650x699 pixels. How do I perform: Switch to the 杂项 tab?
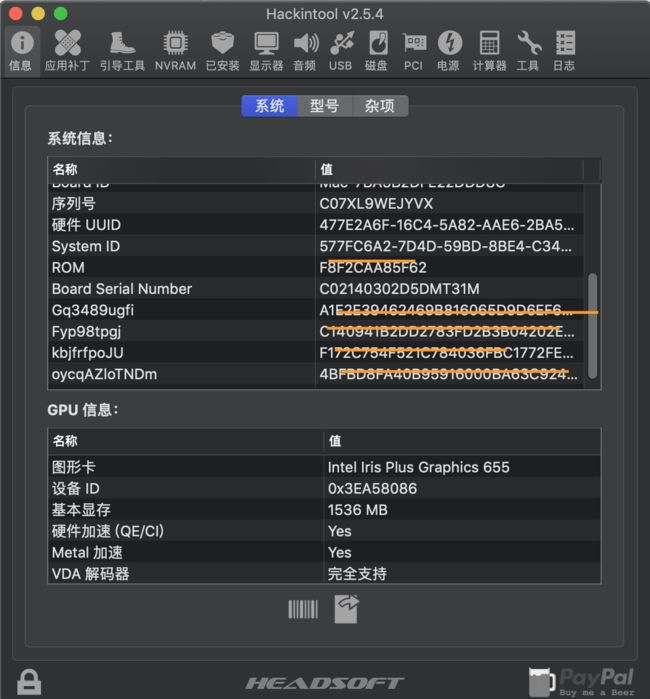coord(380,106)
